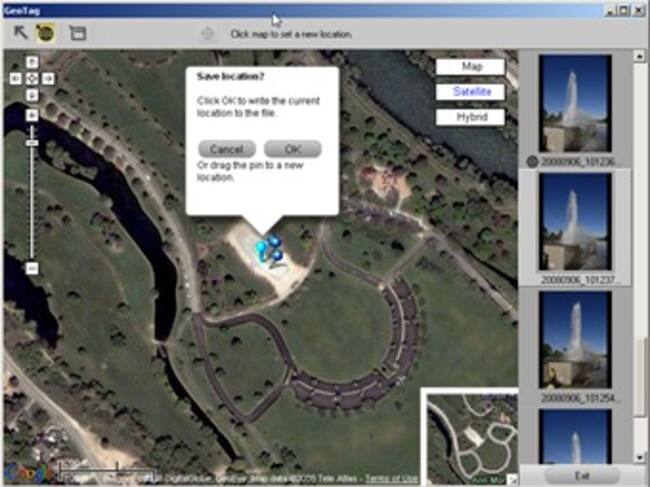Cancel the Save location dialog
650x487 pixels.
(x=226, y=149)
